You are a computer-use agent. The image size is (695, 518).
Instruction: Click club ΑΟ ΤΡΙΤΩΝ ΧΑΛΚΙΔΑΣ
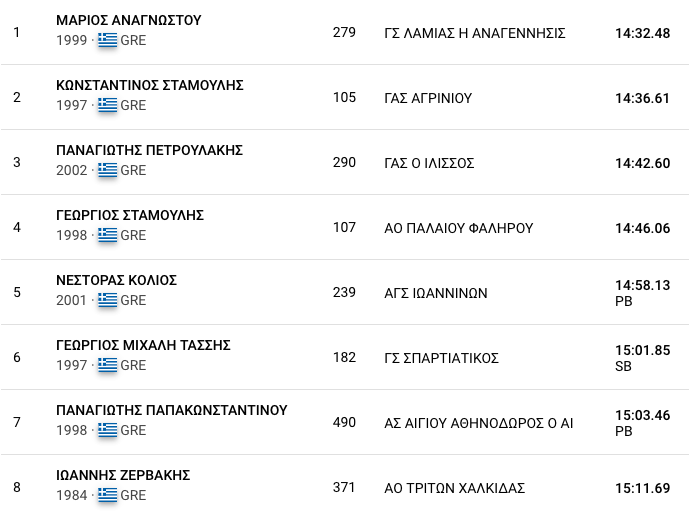tap(455, 488)
